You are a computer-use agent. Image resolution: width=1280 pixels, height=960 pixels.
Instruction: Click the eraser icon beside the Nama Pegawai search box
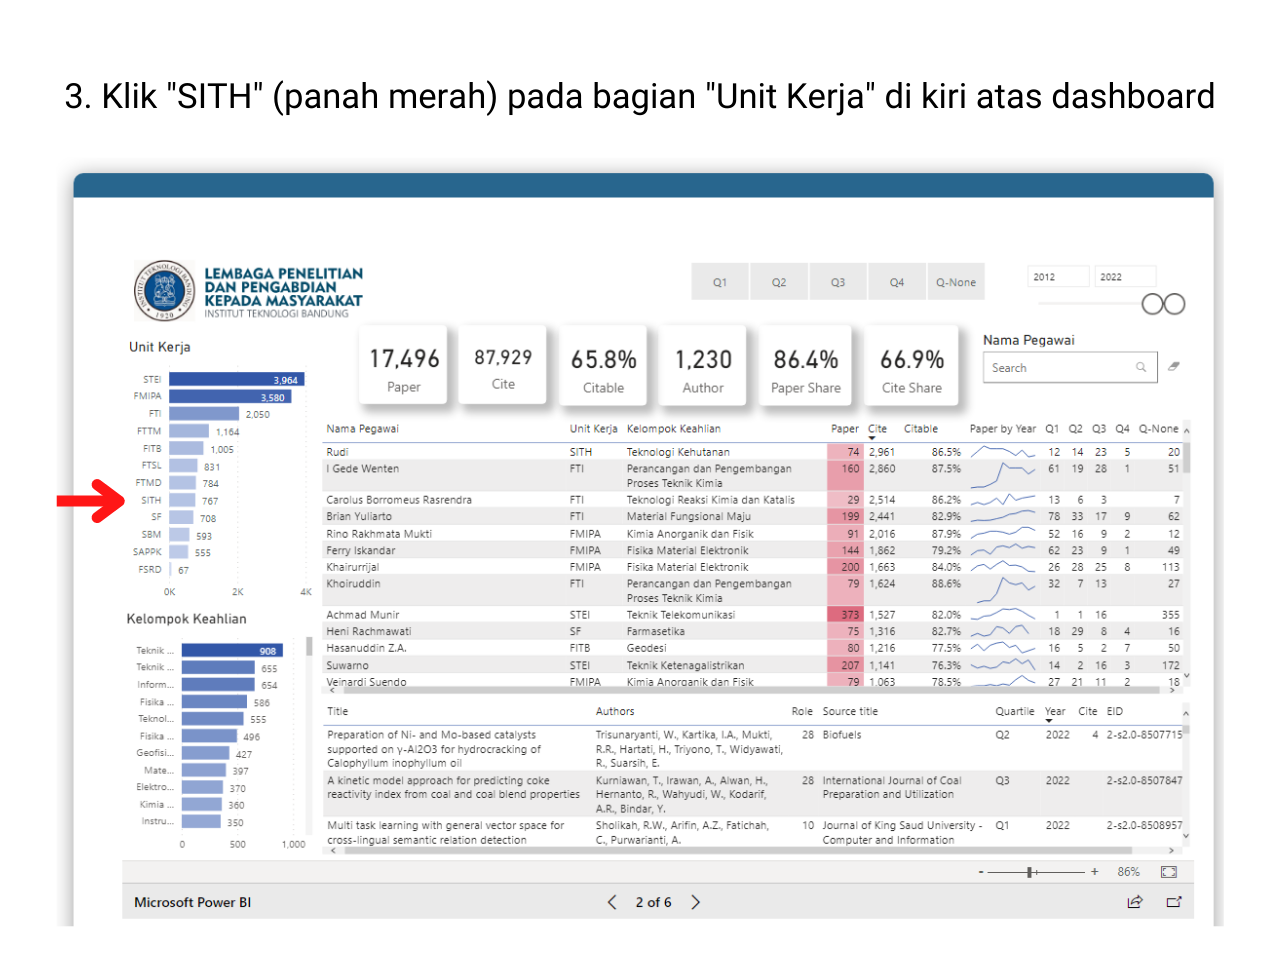coord(1172,367)
